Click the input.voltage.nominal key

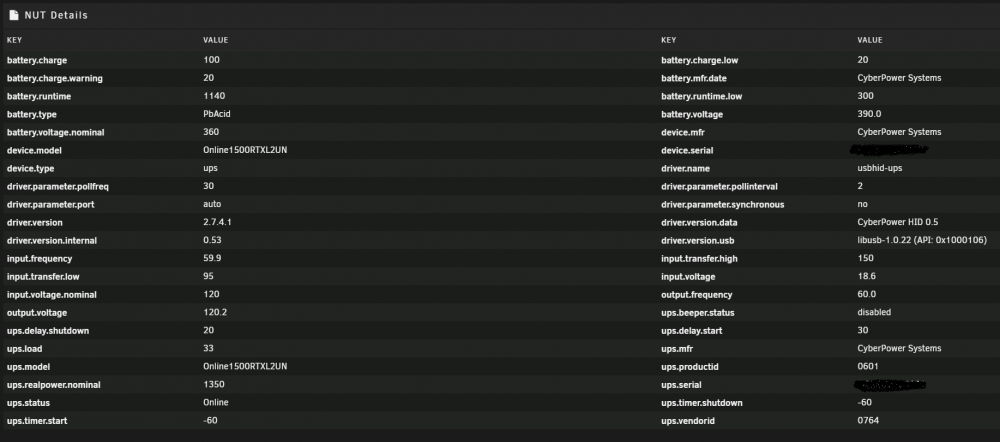pyautogui.click(x=52, y=295)
